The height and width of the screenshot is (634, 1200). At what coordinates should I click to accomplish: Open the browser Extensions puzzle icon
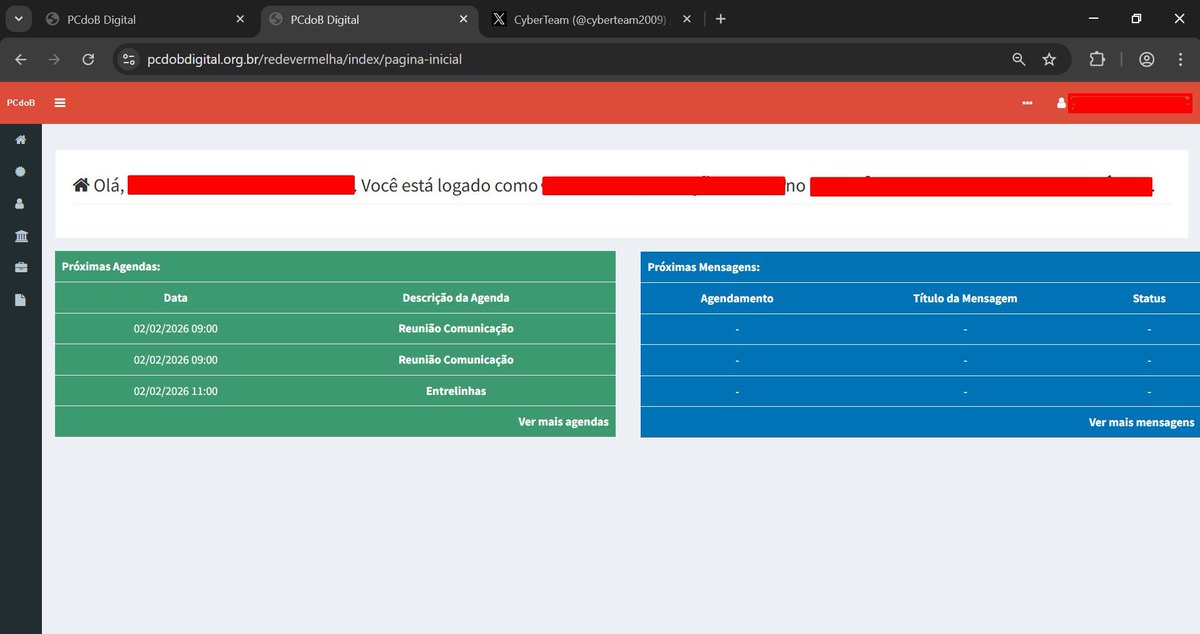tap(1097, 59)
